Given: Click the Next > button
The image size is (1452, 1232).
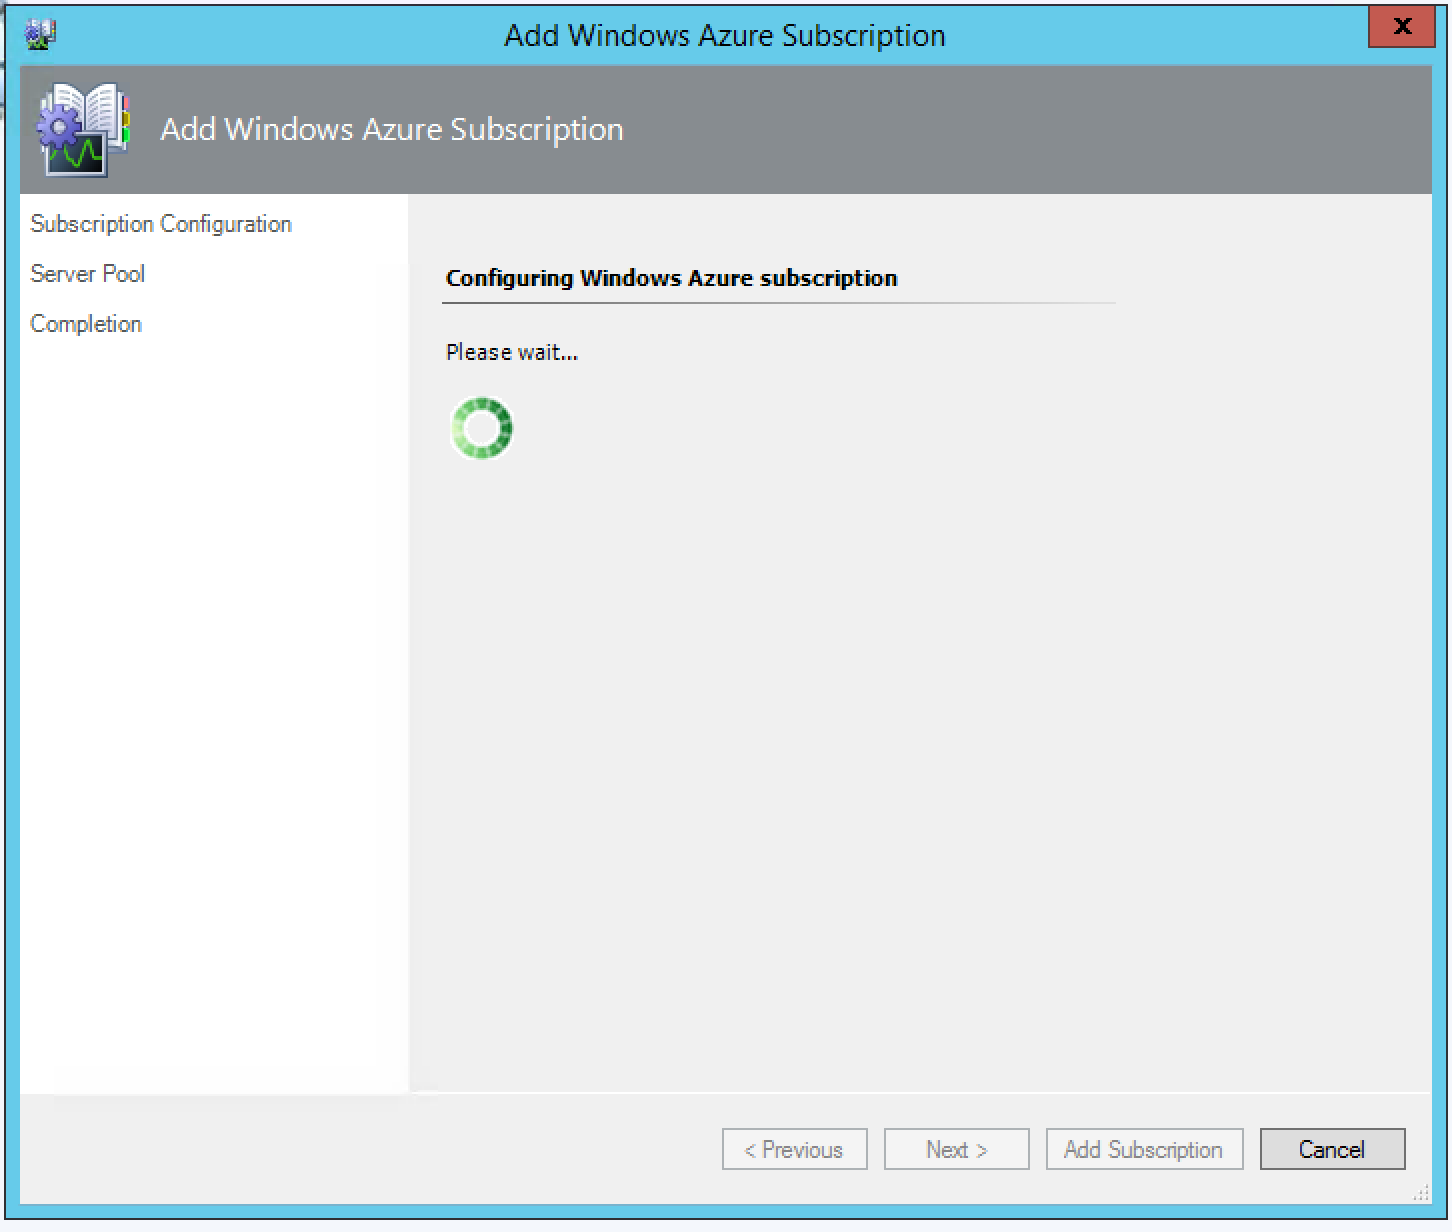Looking at the screenshot, I should point(956,1150).
